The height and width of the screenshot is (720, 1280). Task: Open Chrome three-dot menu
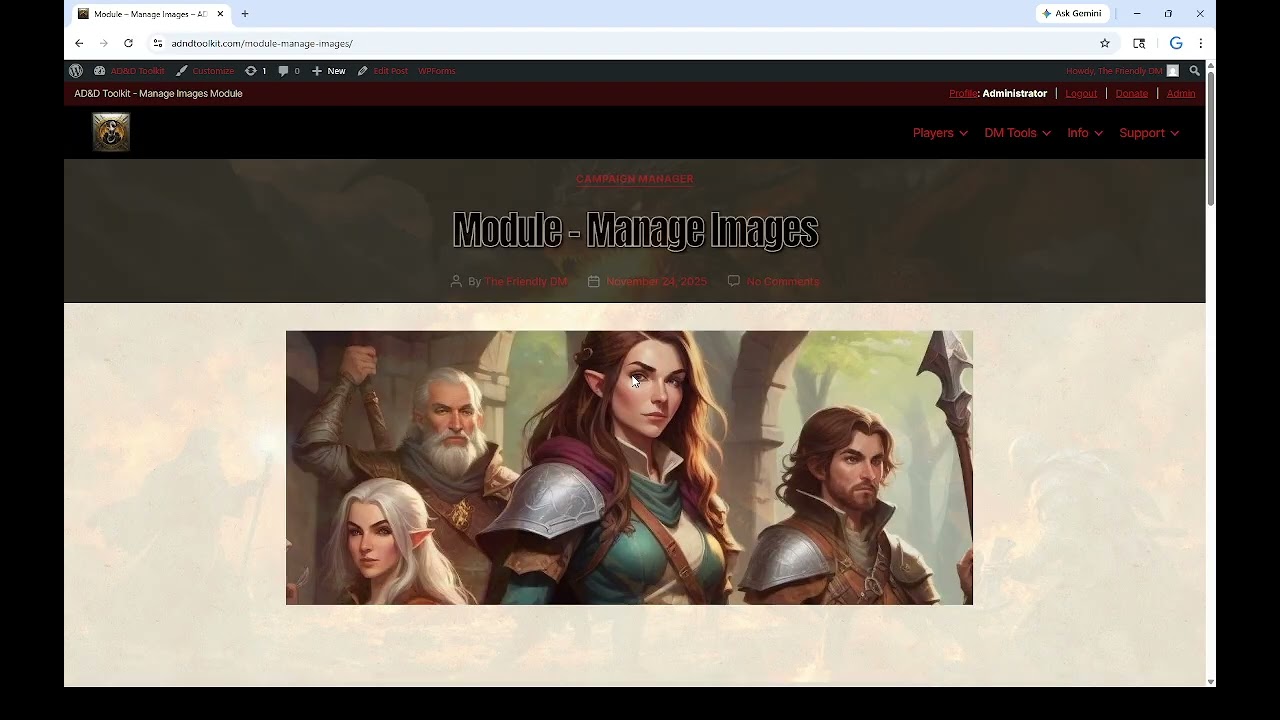click(1200, 43)
